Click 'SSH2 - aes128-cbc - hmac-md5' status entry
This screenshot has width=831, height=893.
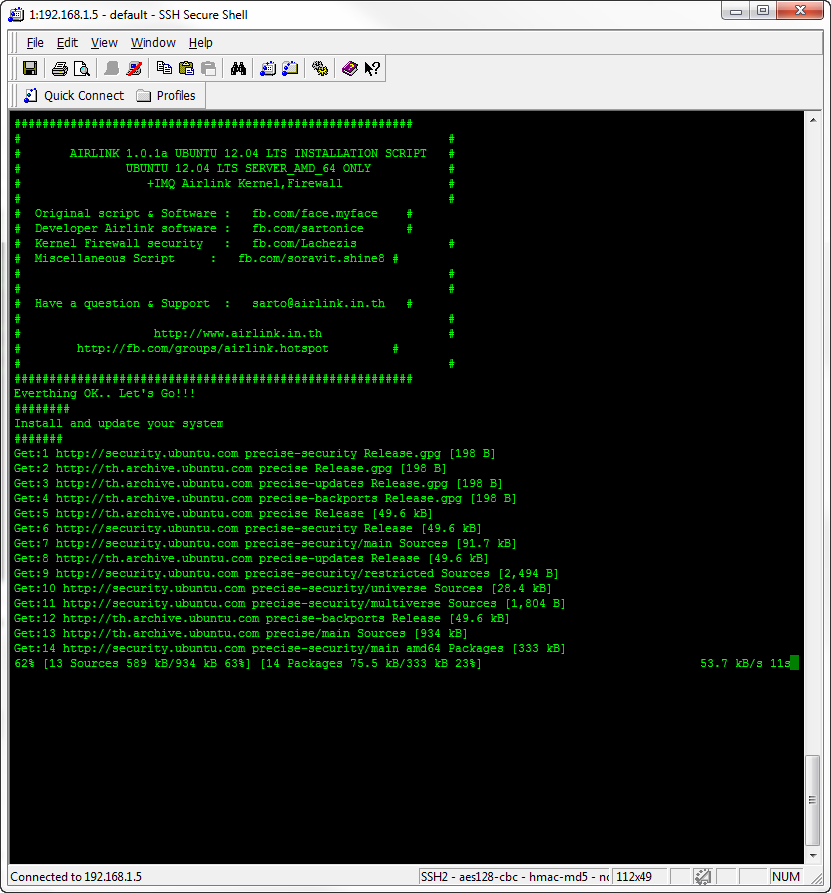click(514, 877)
